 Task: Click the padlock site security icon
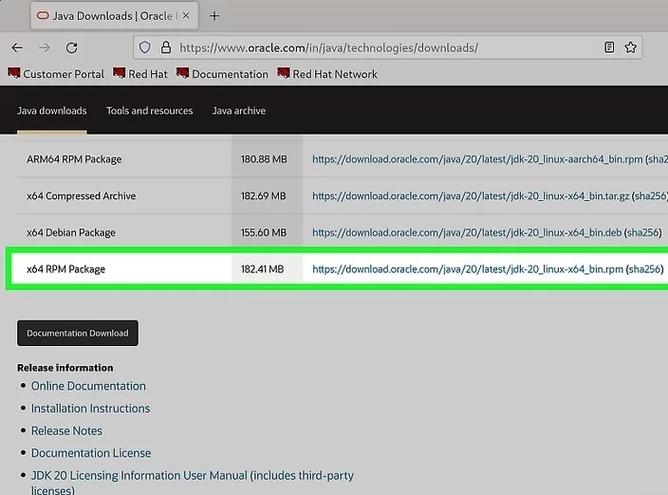pyautogui.click(x=166, y=47)
